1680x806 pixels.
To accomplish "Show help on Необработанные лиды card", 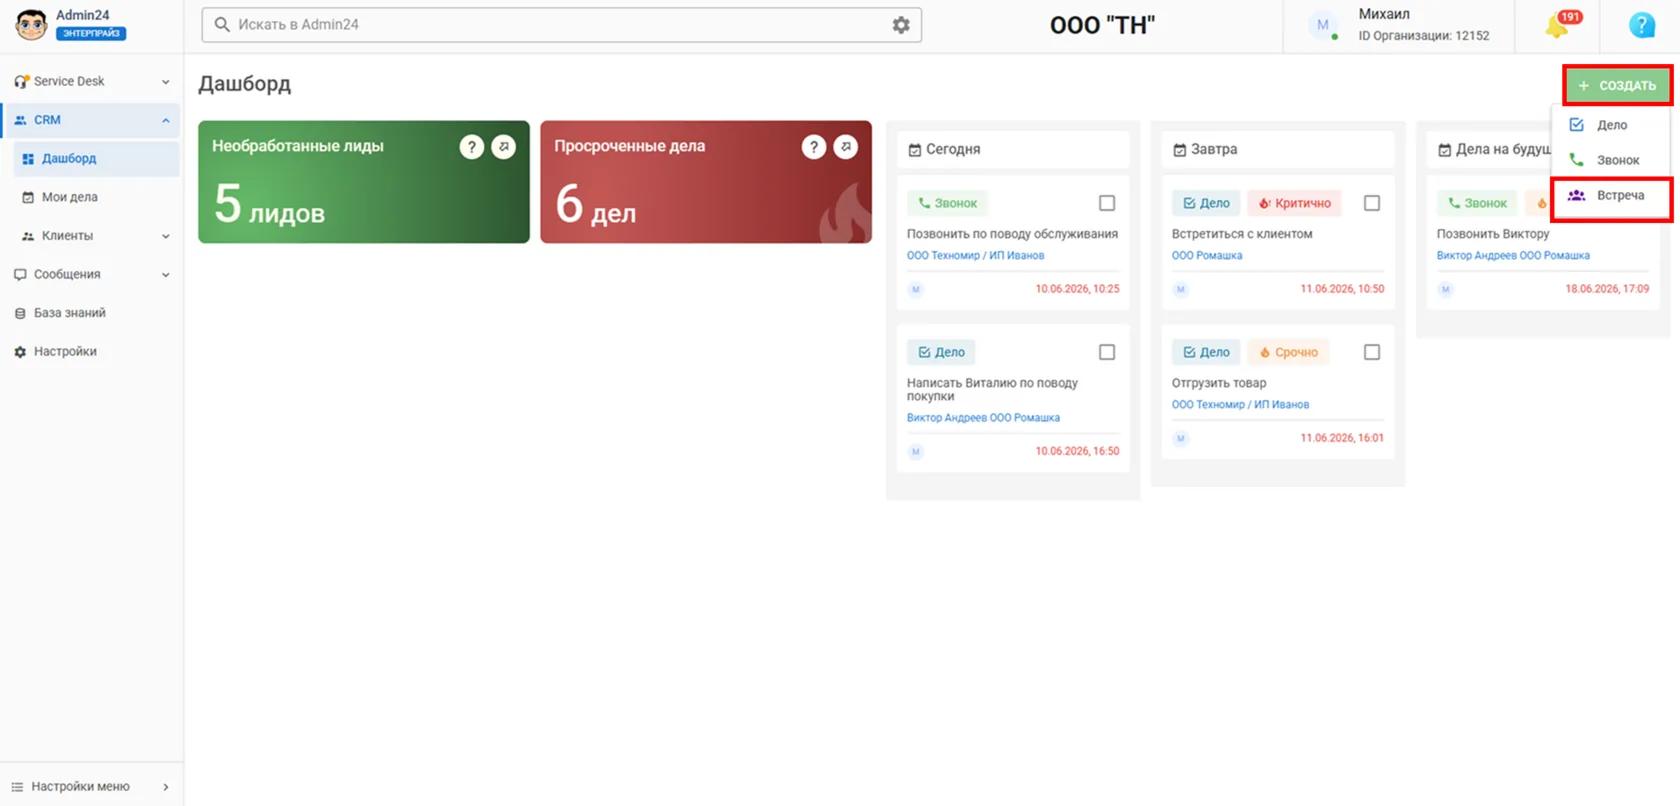I will (472, 147).
